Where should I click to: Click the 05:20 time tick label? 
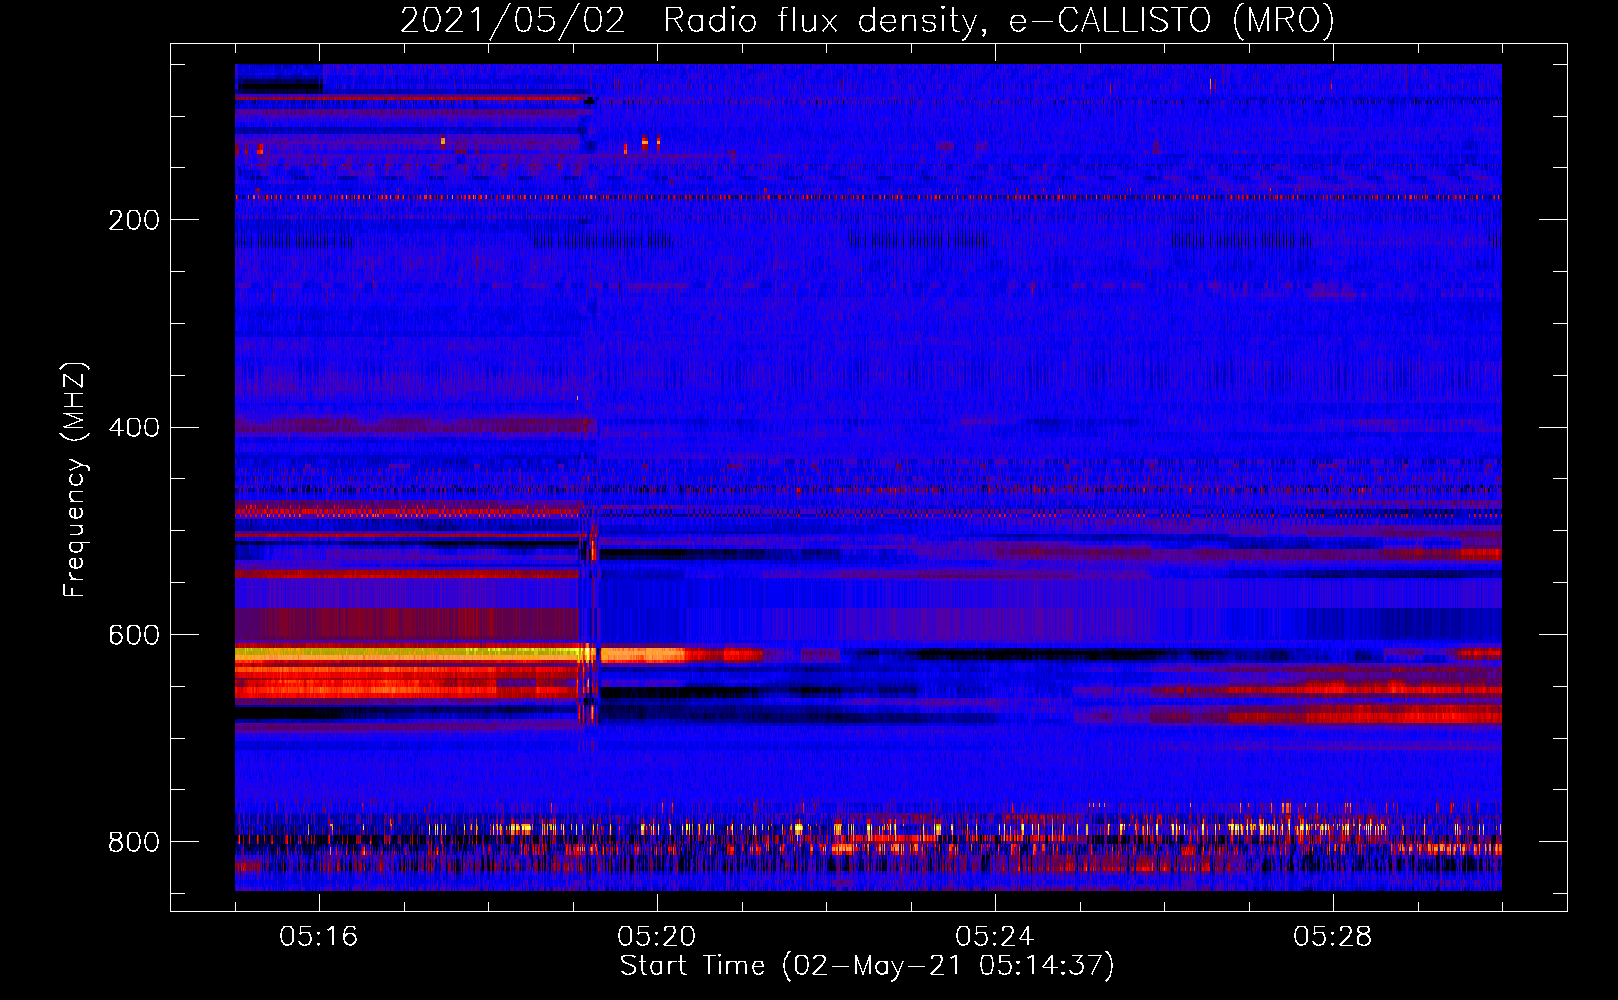(x=657, y=936)
